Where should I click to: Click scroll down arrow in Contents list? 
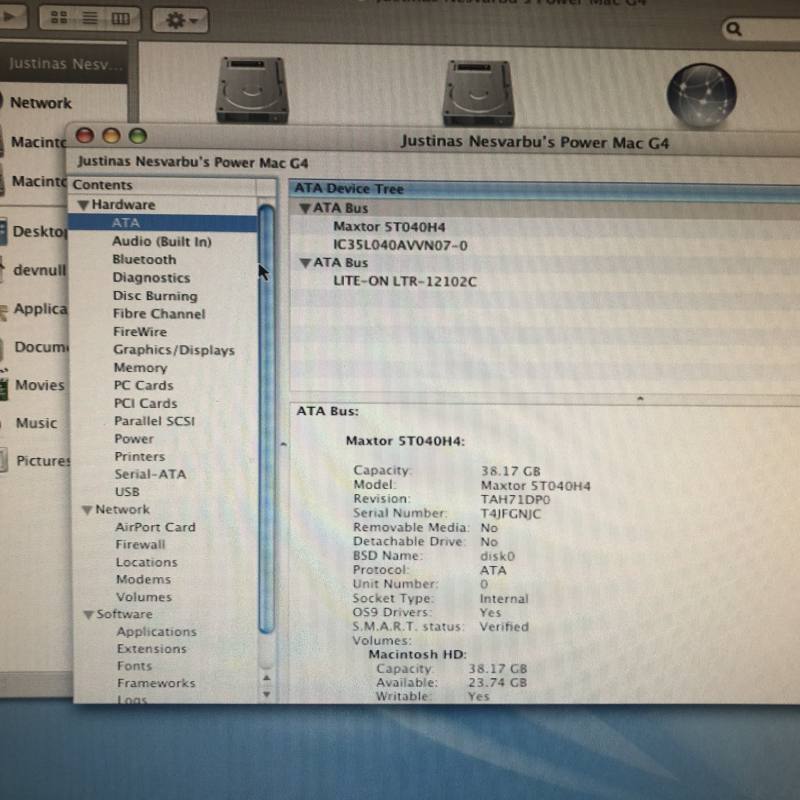(x=266, y=694)
